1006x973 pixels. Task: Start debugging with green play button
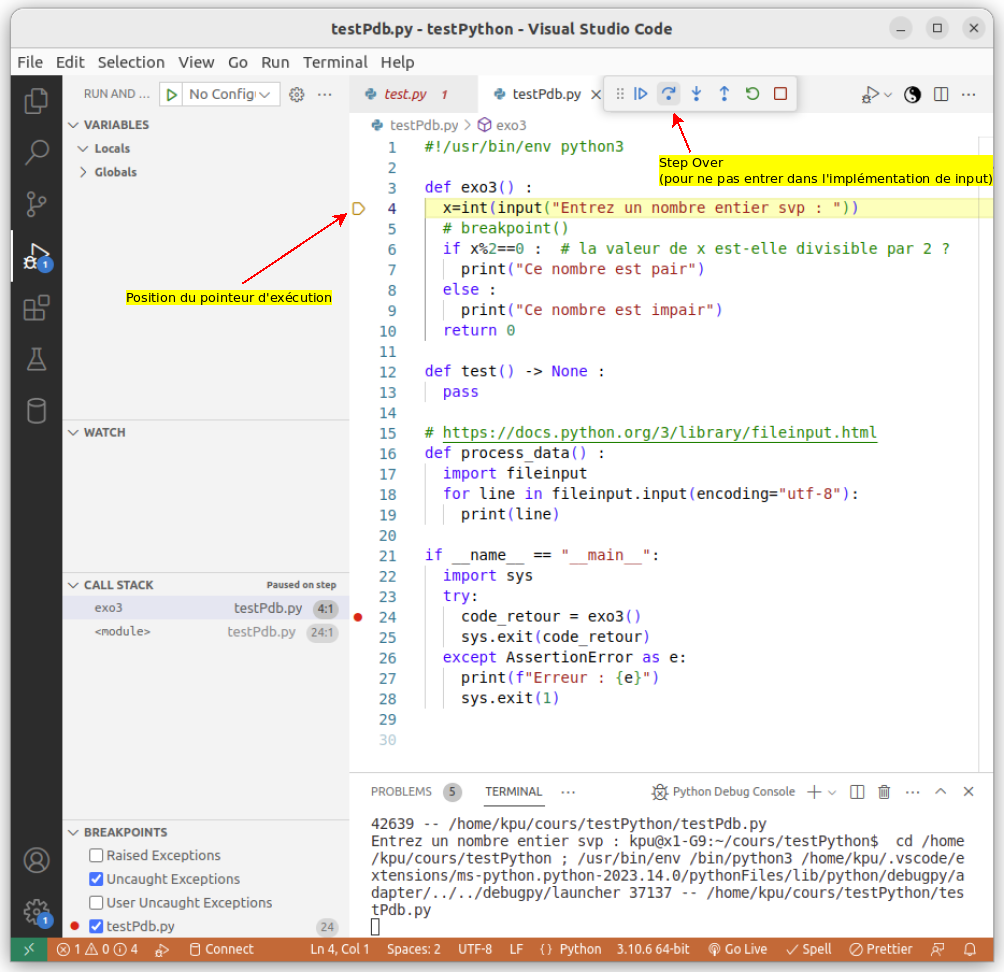tap(171, 95)
